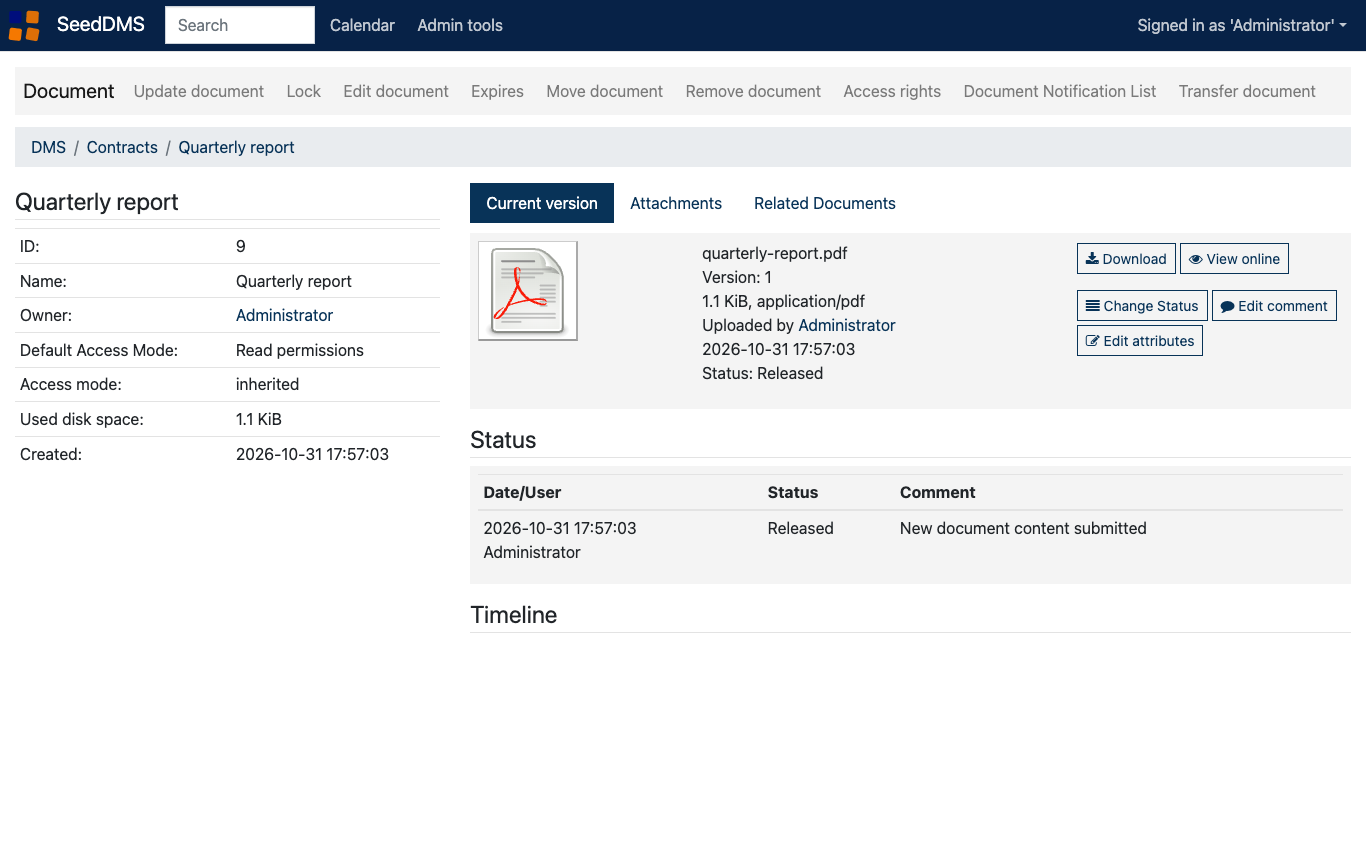Click the SeedDMS logo icon

click(25, 25)
